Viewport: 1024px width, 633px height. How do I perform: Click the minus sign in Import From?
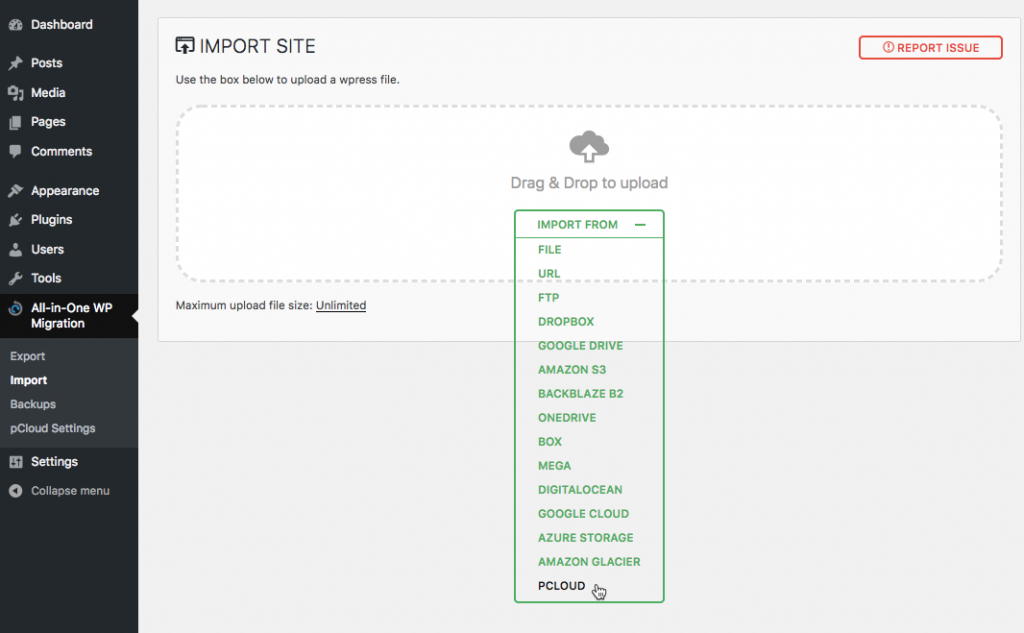click(x=640, y=225)
